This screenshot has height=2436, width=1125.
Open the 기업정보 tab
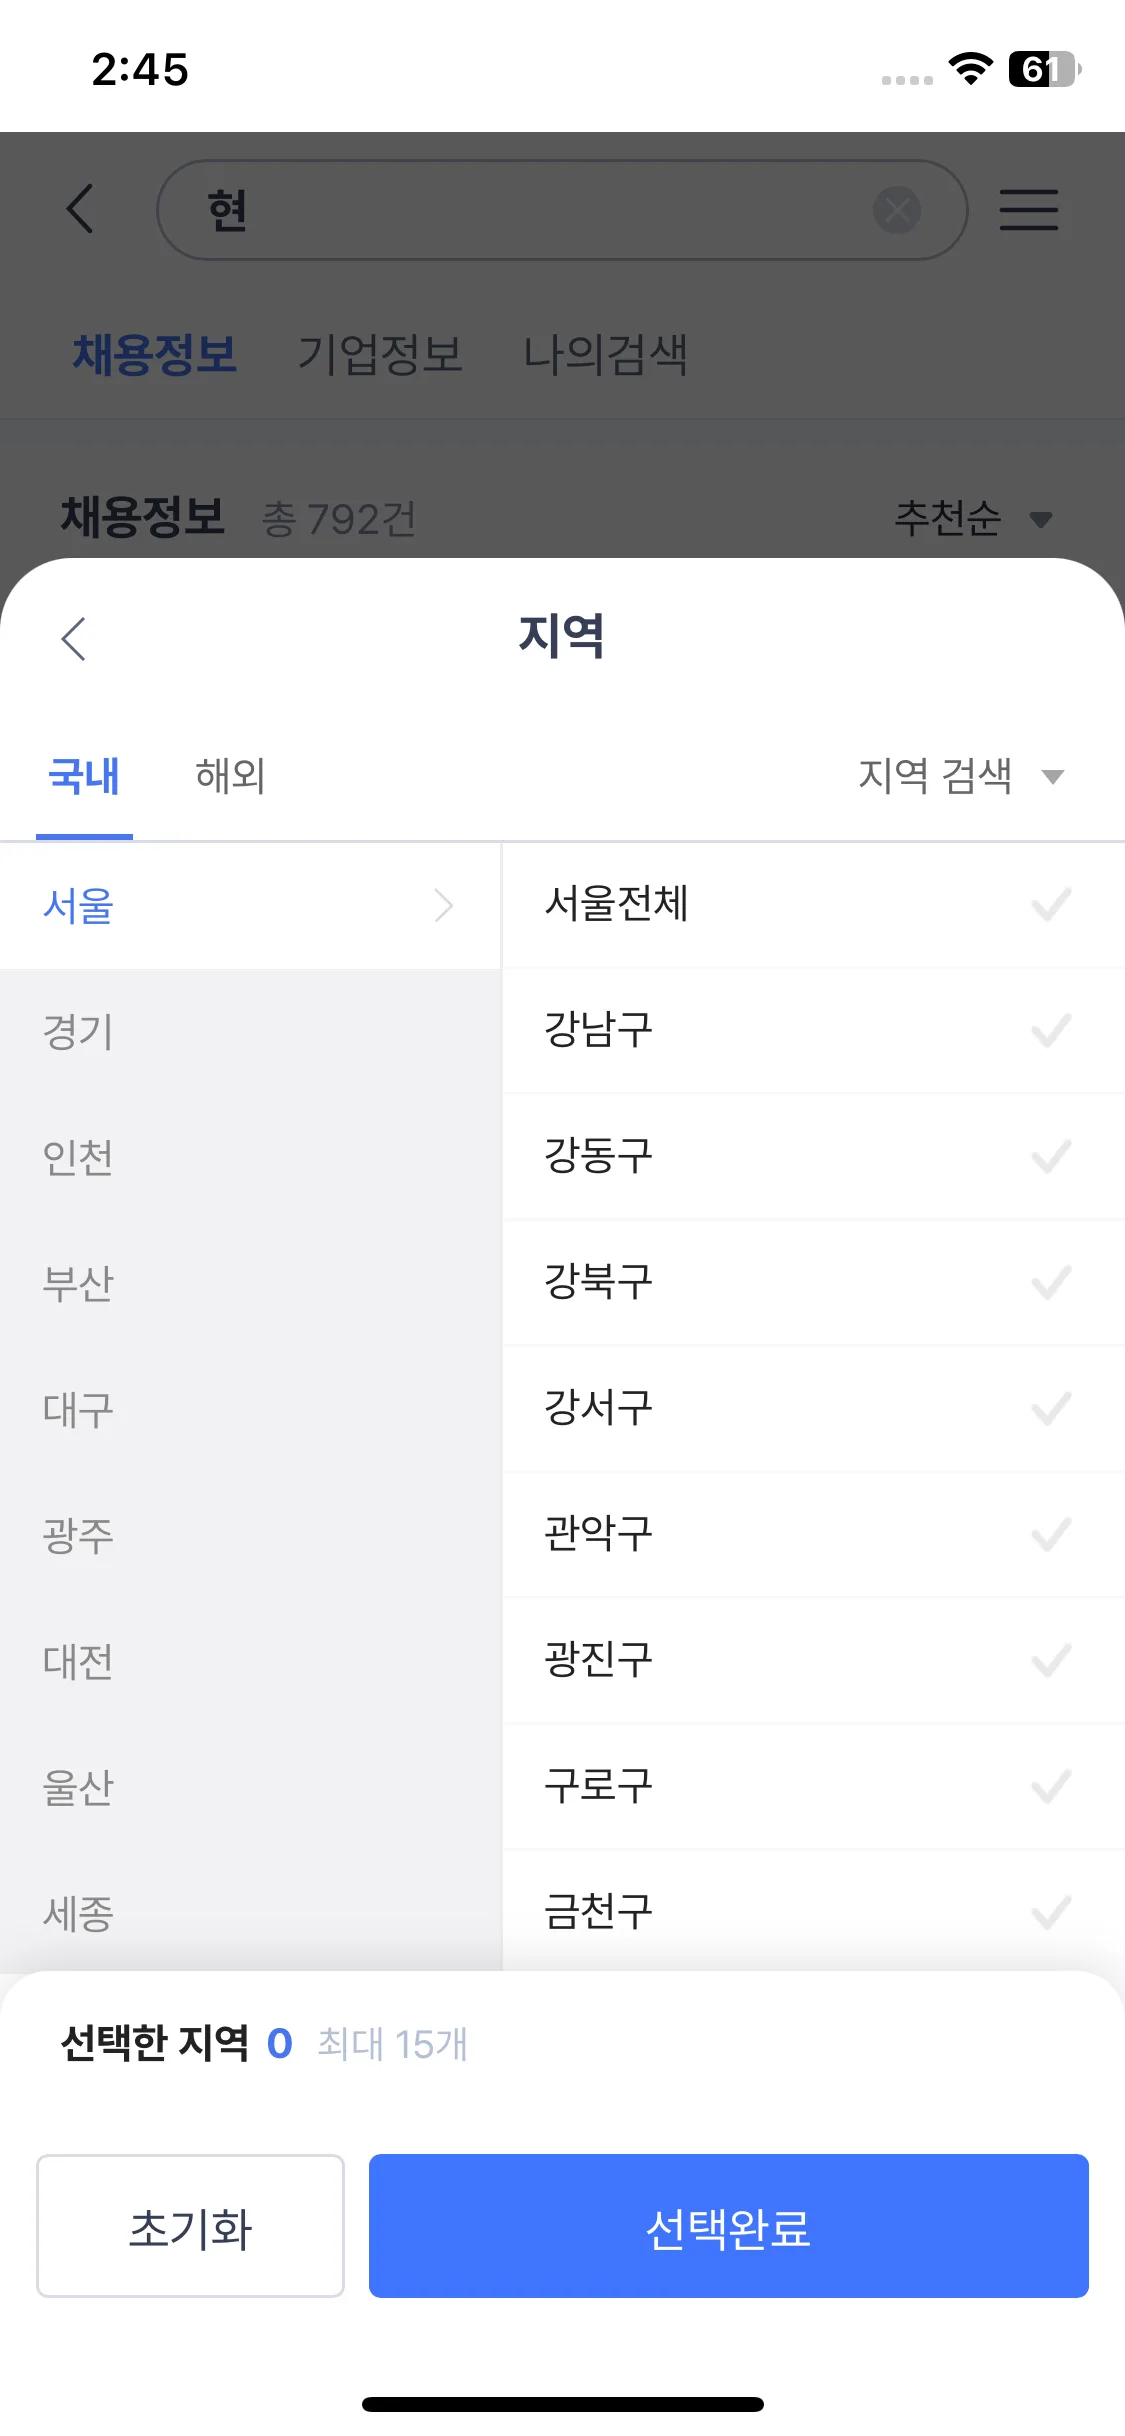[x=380, y=355]
